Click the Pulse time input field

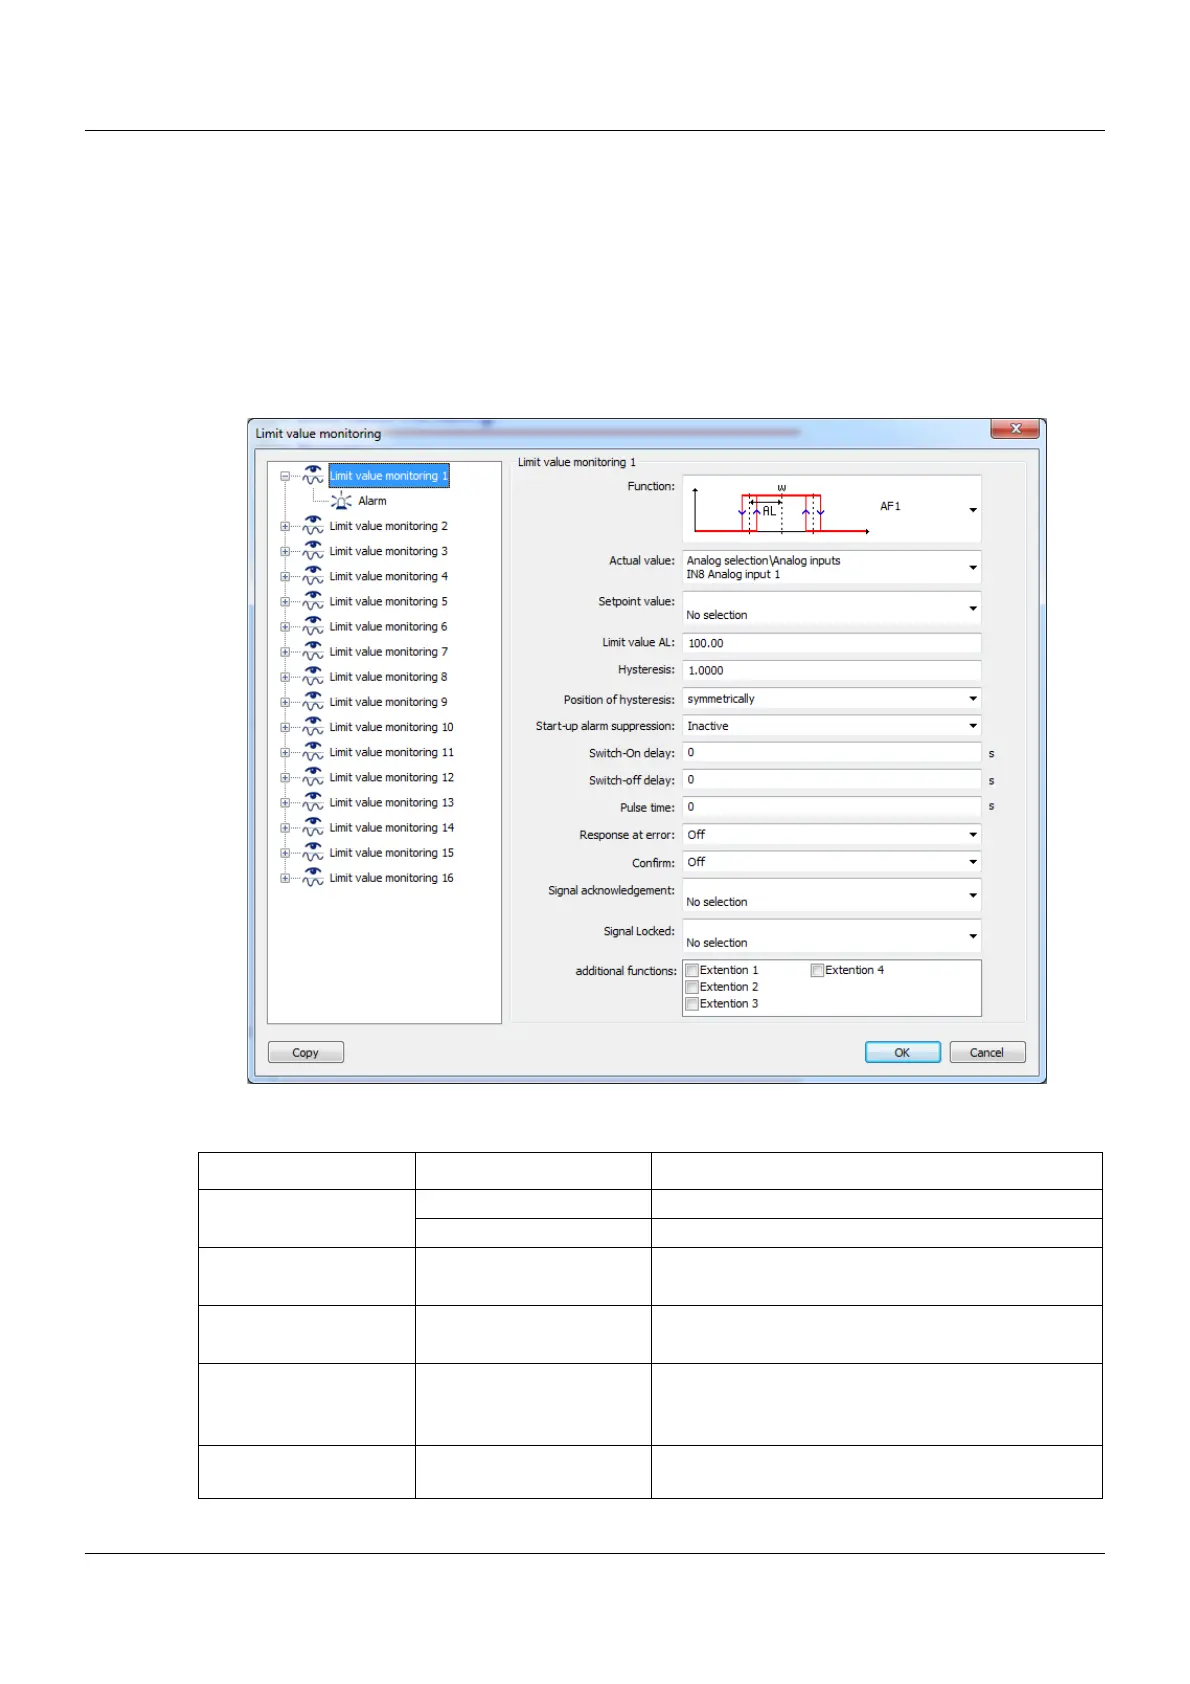click(x=832, y=807)
